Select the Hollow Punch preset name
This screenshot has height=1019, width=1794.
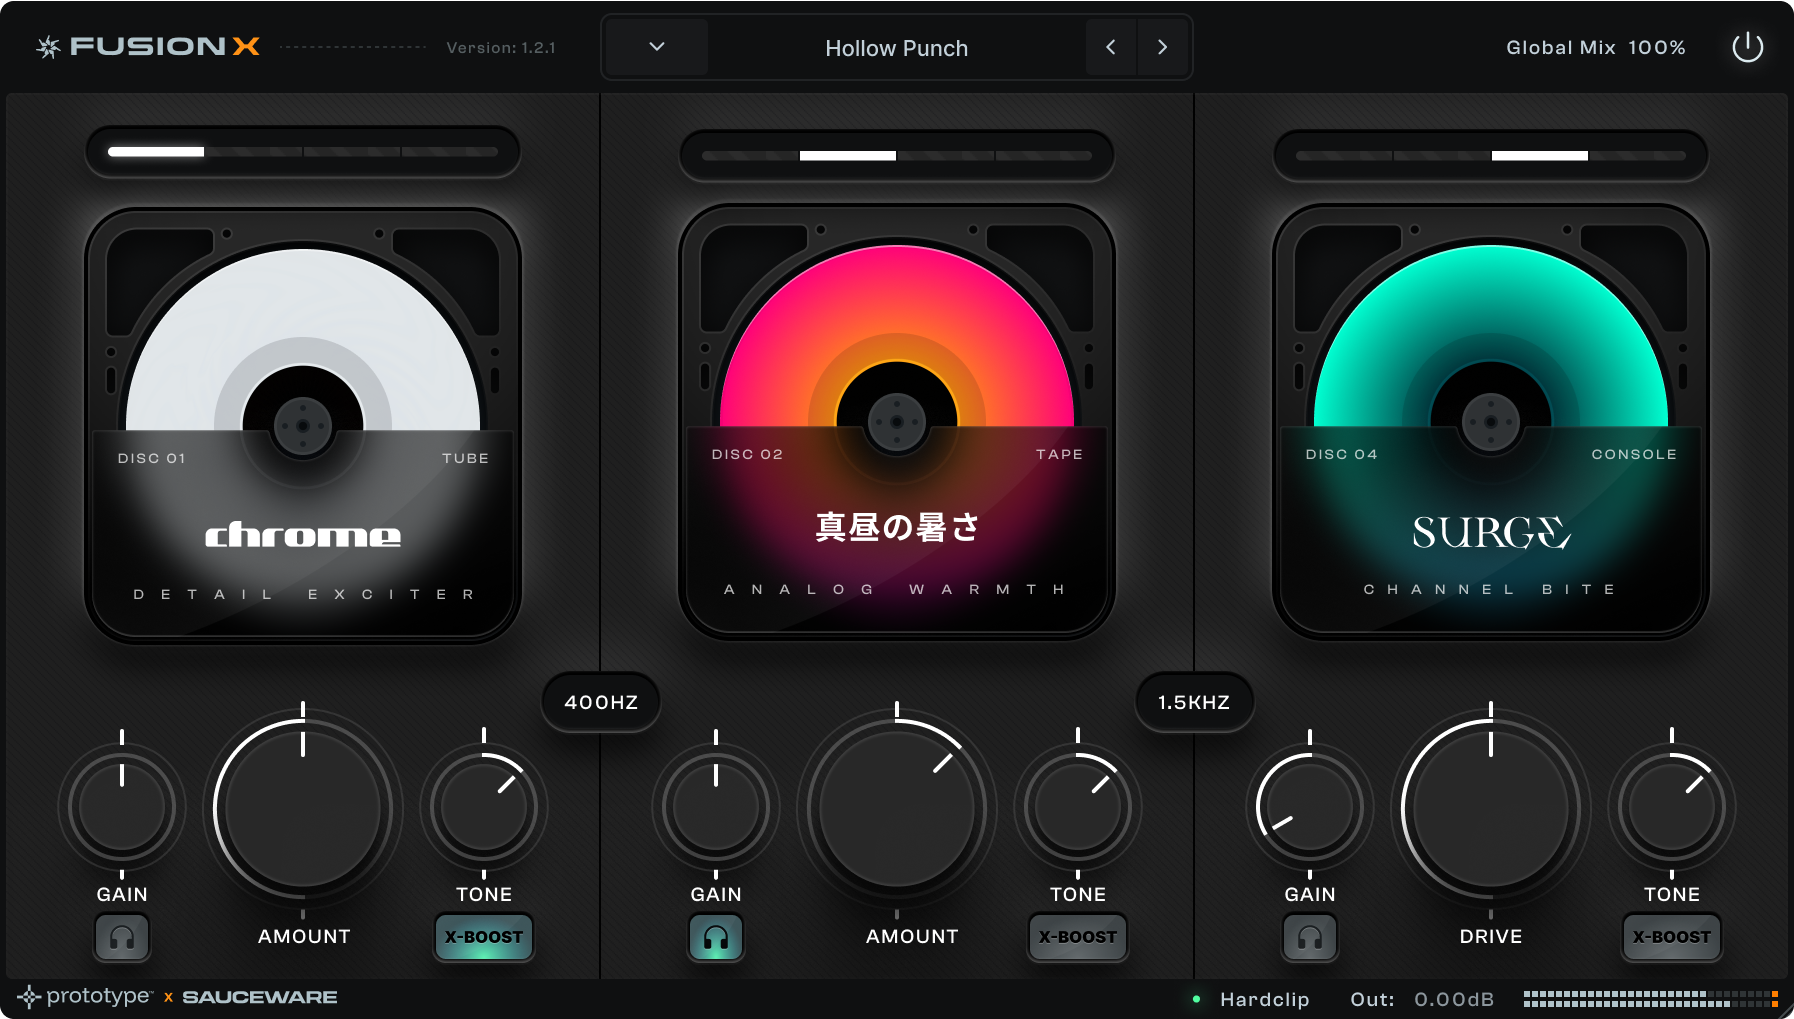pyautogui.click(x=896, y=48)
